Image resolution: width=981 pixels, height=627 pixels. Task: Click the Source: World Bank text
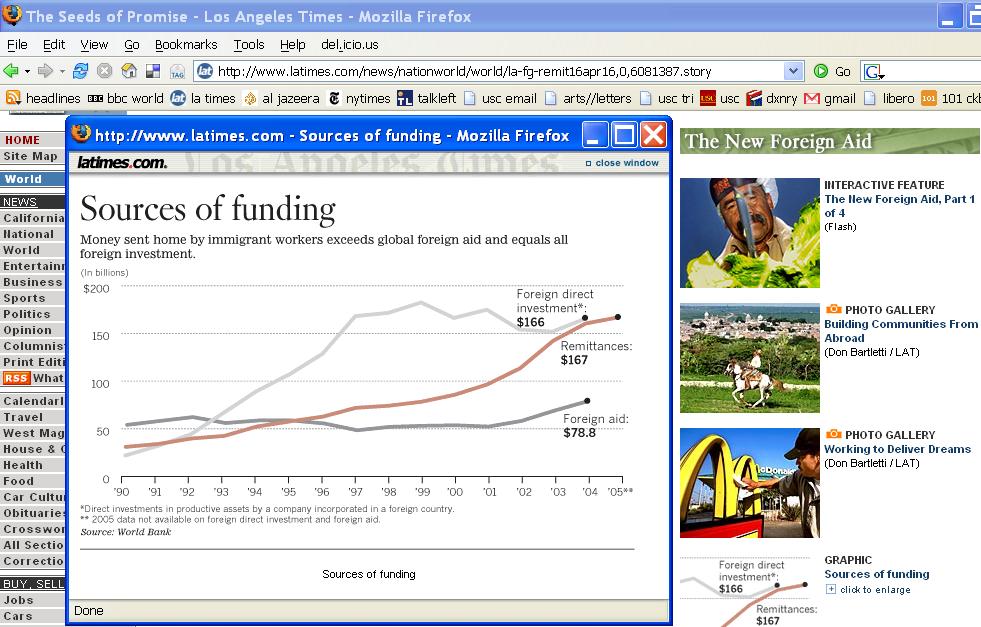(126, 532)
